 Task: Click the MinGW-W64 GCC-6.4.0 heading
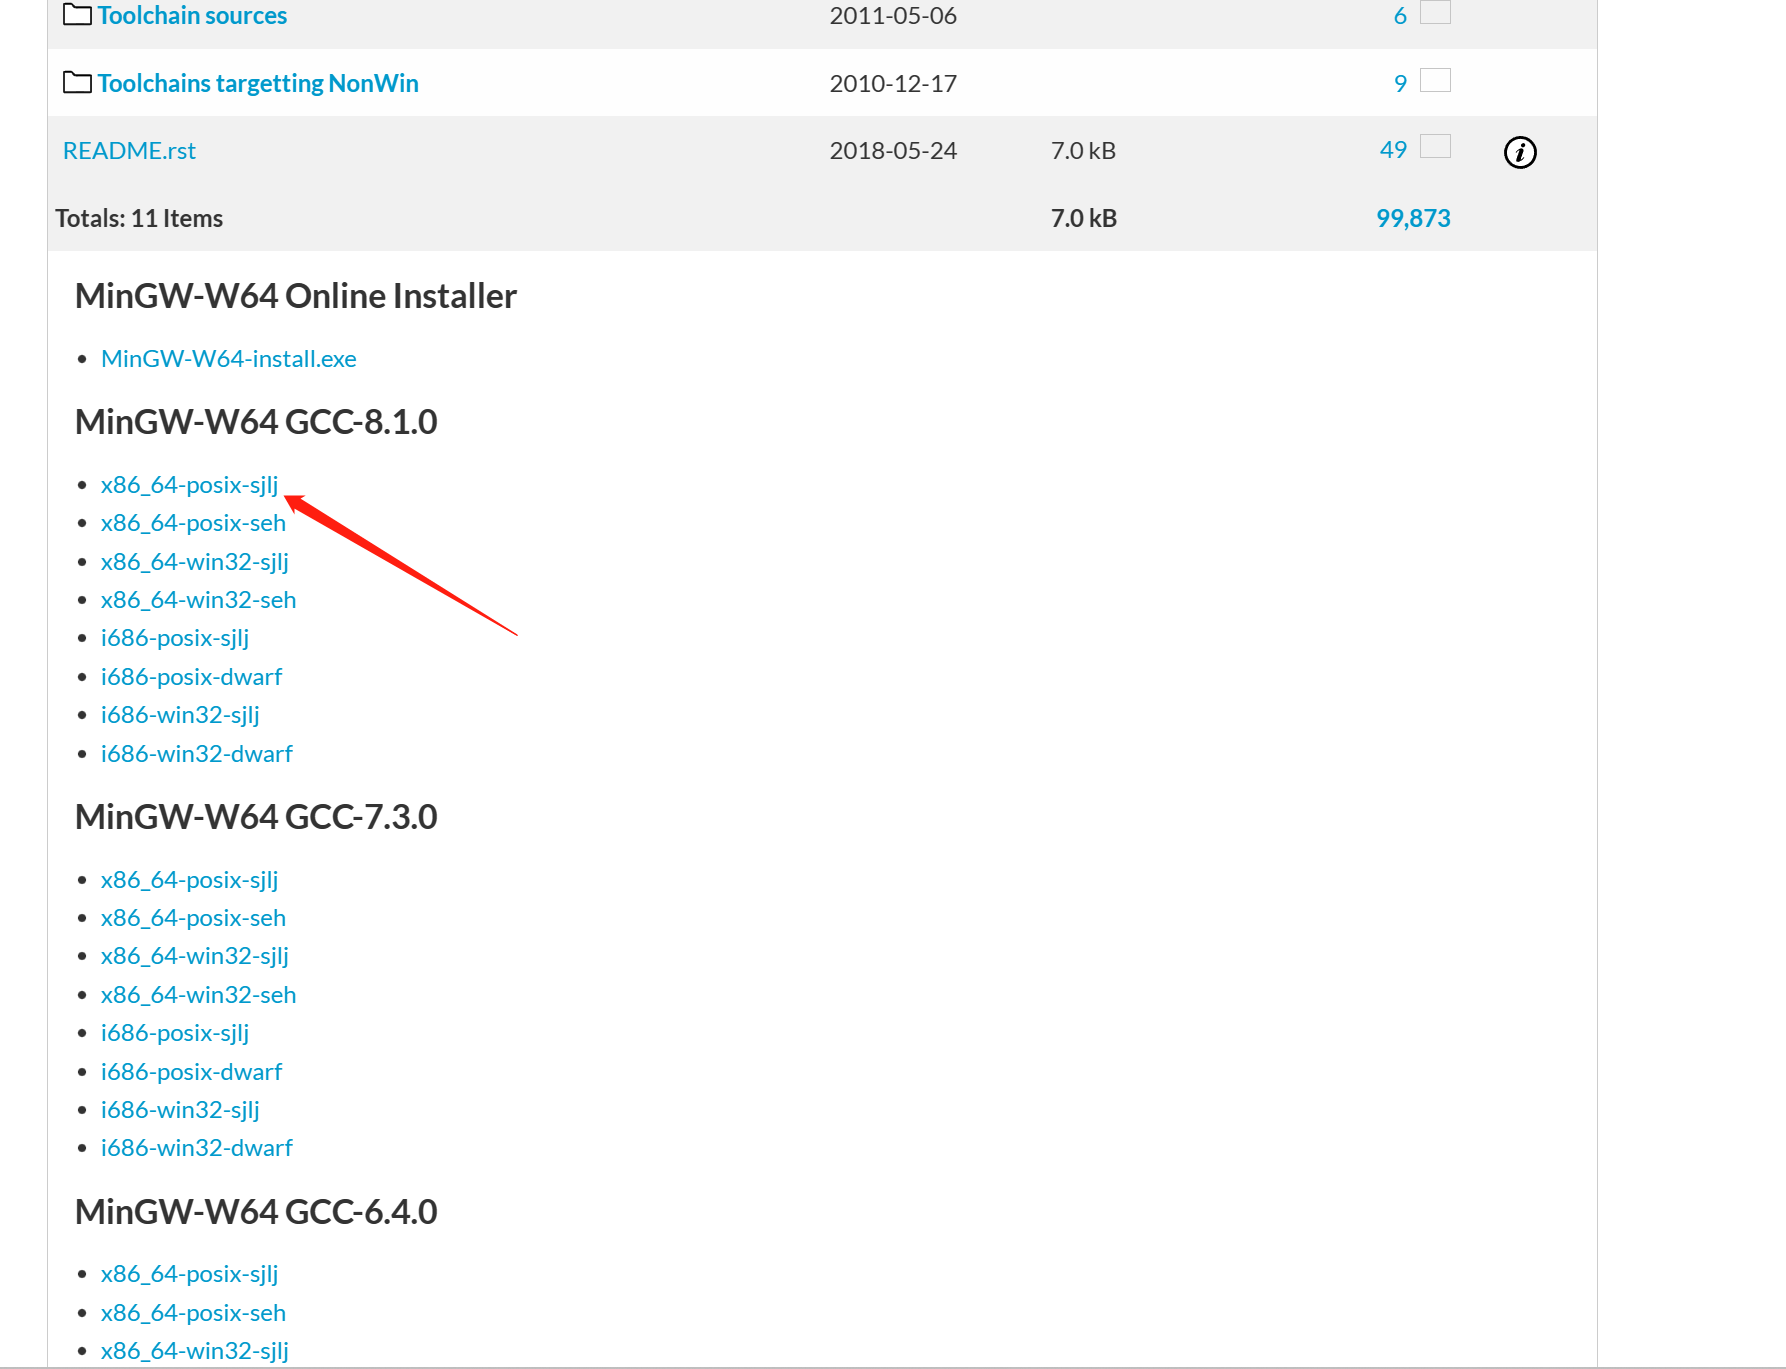click(256, 1212)
